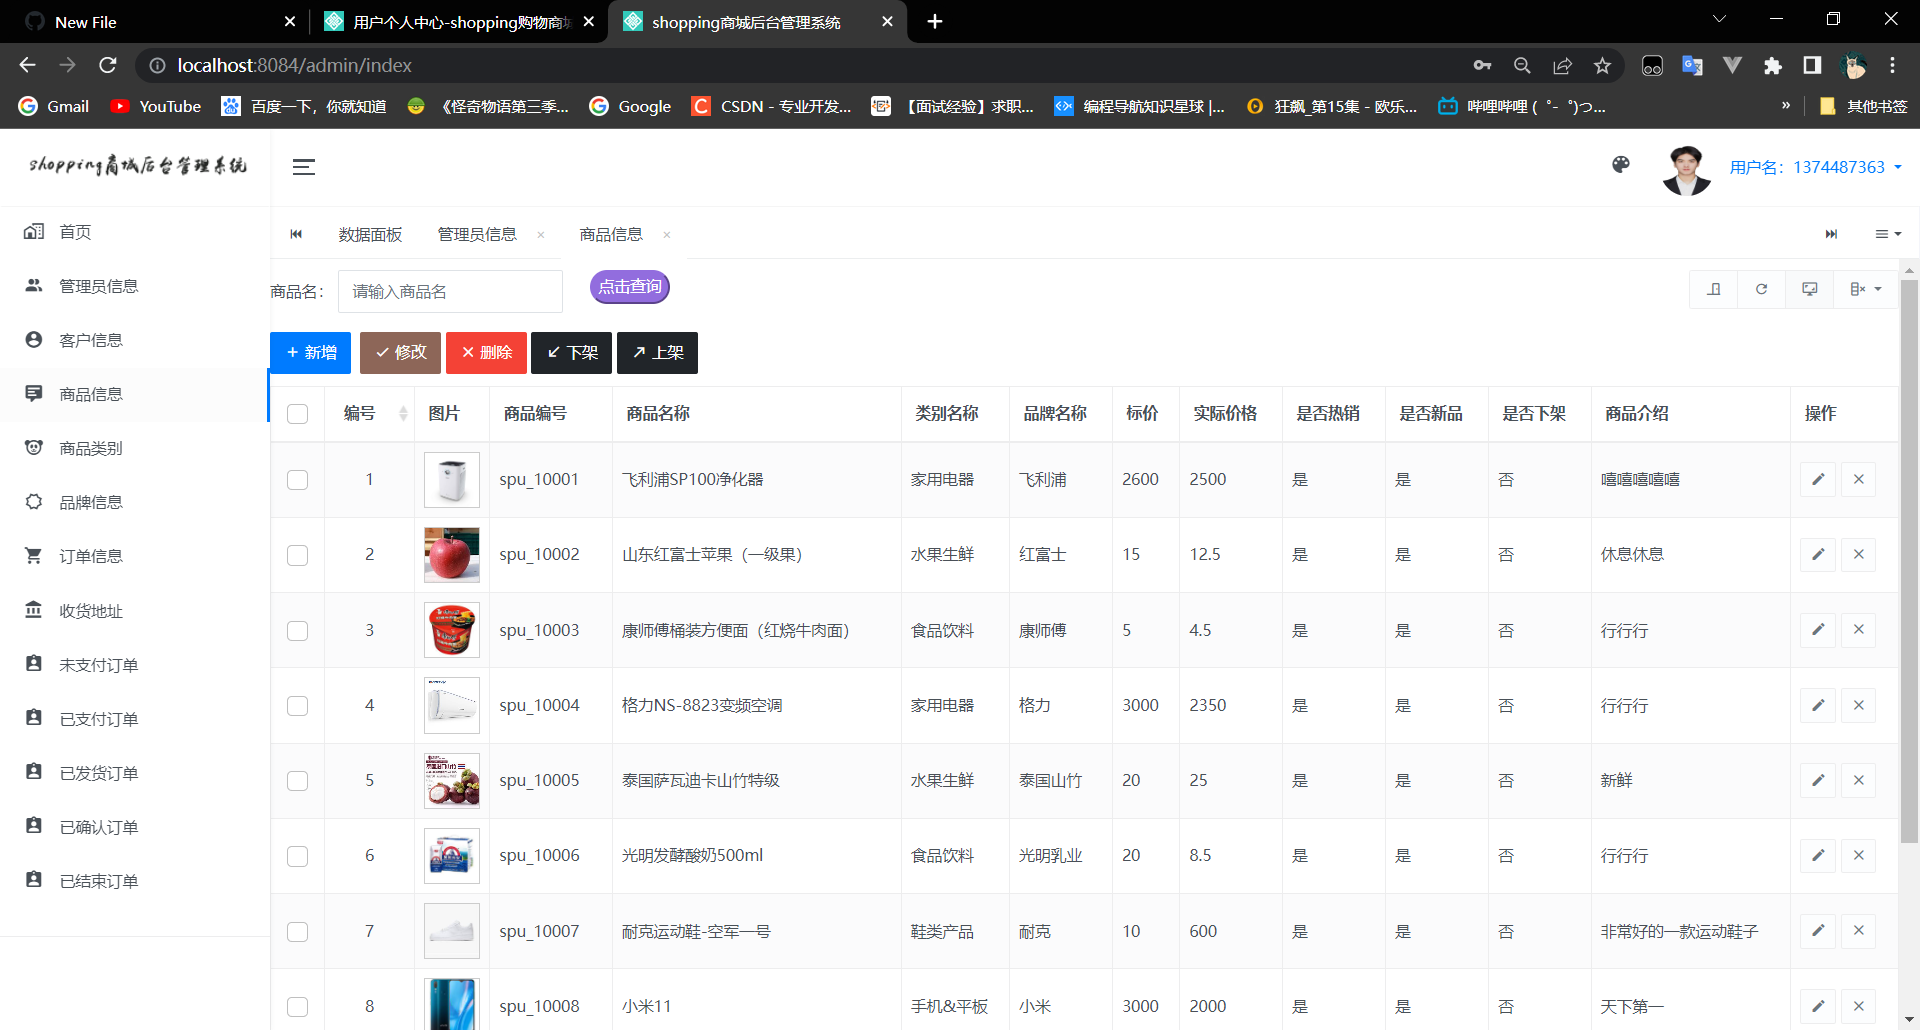Toggle the sidebar hamburger menu icon
The width and height of the screenshot is (1920, 1030).
pos(304,167)
